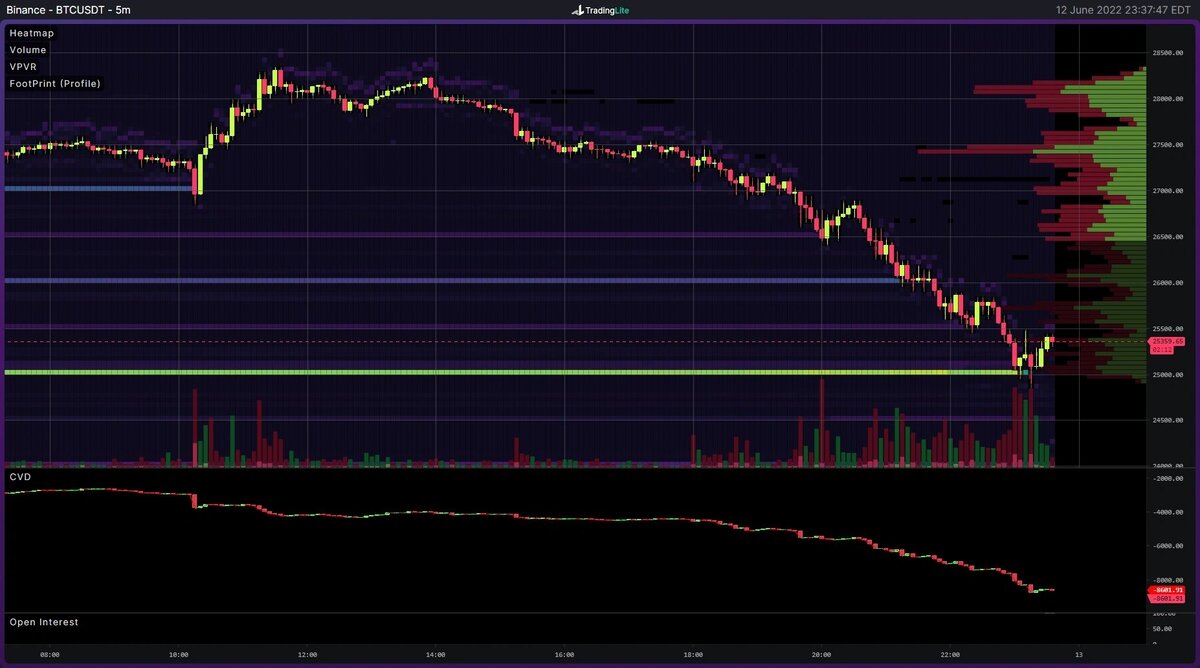Viewport: 1200px width, 668px height.
Task: Click the current price tag showing 25359.65
Action: pyautogui.click(x=1169, y=341)
